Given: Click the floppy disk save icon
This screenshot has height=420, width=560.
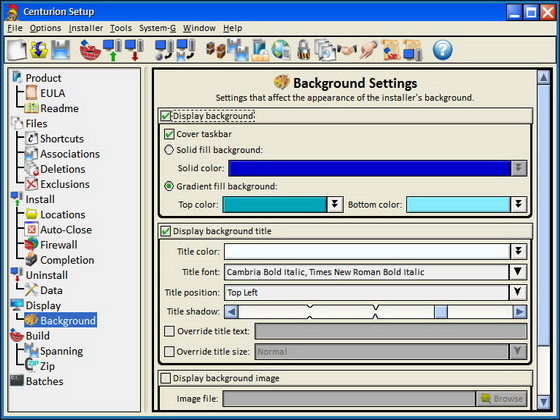Looking at the screenshot, I should 60,50.
